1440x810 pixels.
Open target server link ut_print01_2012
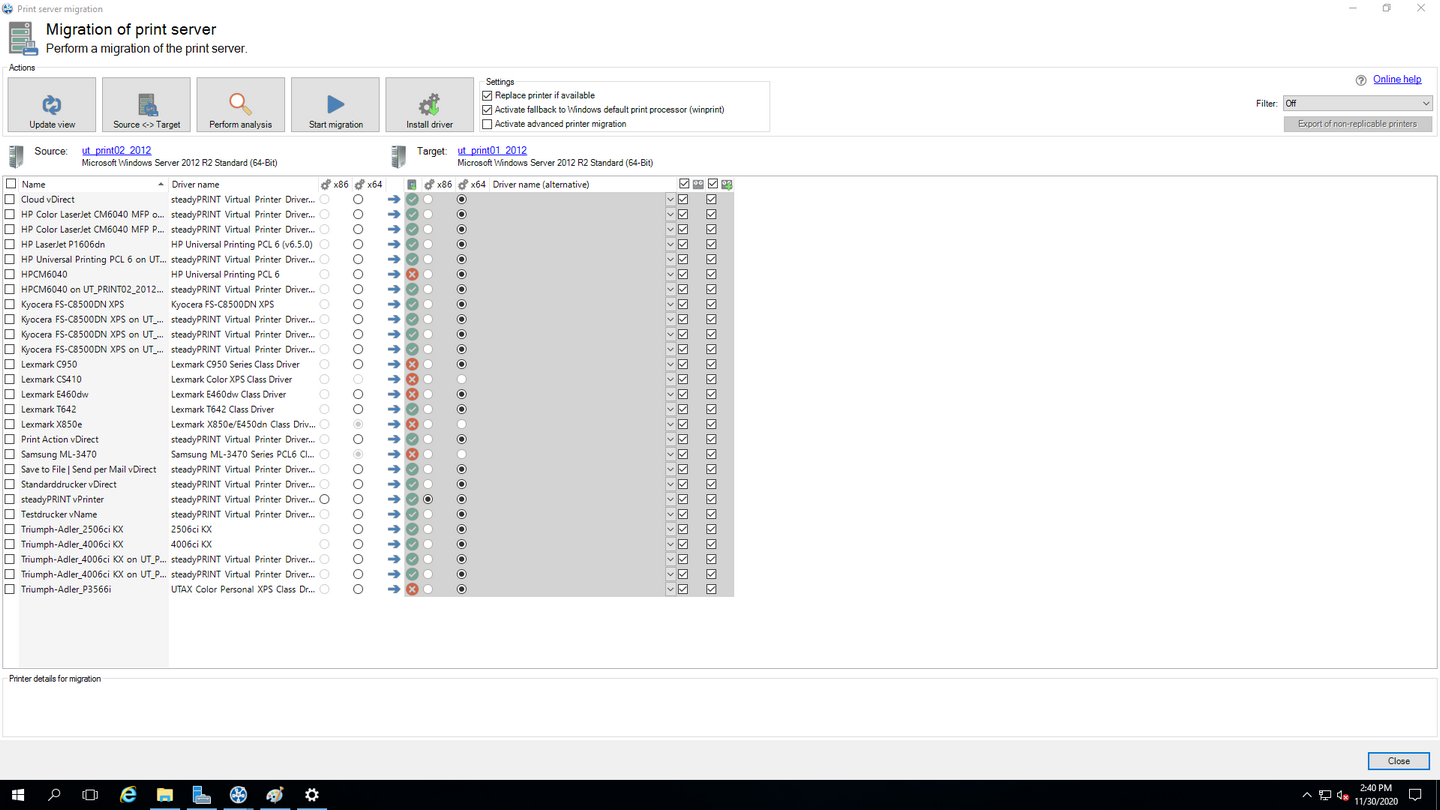pos(492,151)
